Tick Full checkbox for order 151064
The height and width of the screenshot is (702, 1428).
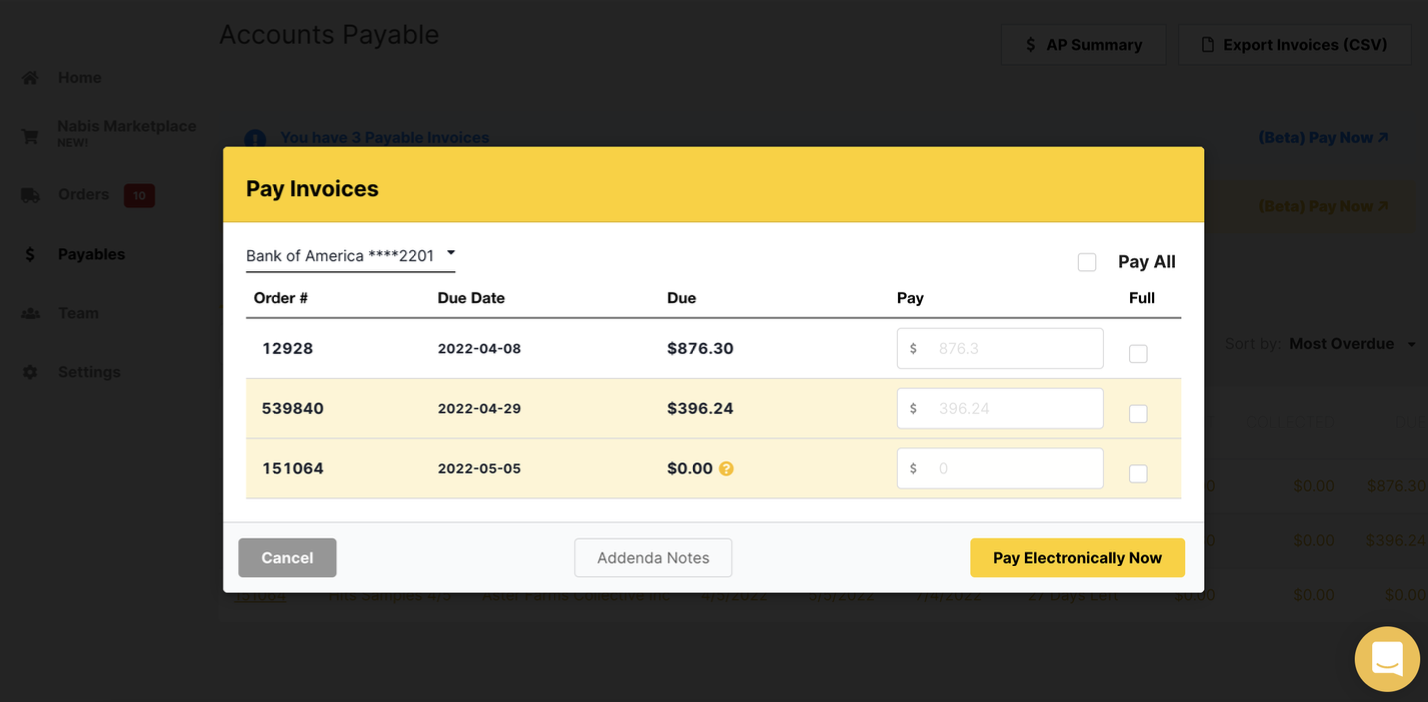click(1138, 473)
